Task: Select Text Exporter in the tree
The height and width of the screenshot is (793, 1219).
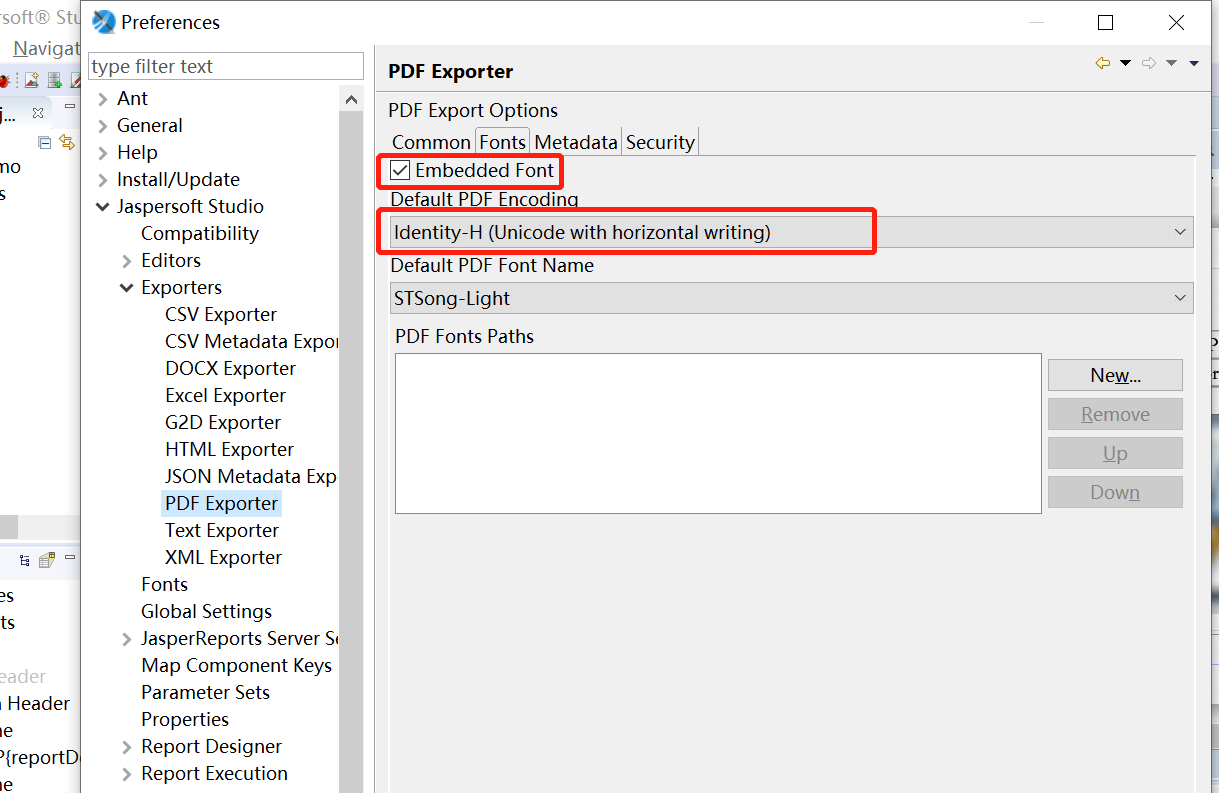Action: [221, 531]
